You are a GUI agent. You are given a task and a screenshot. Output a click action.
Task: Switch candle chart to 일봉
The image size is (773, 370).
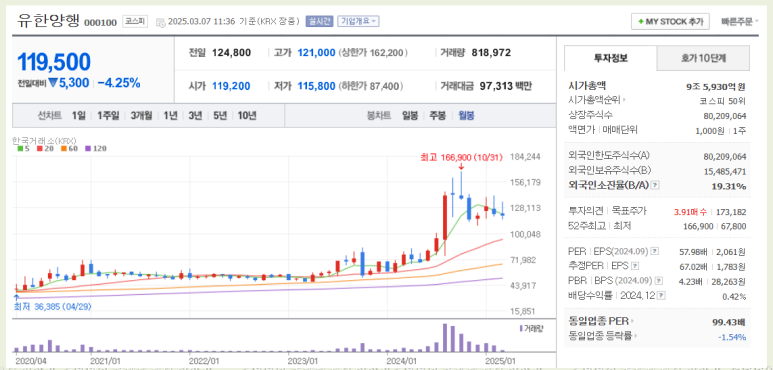tap(410, 116)
